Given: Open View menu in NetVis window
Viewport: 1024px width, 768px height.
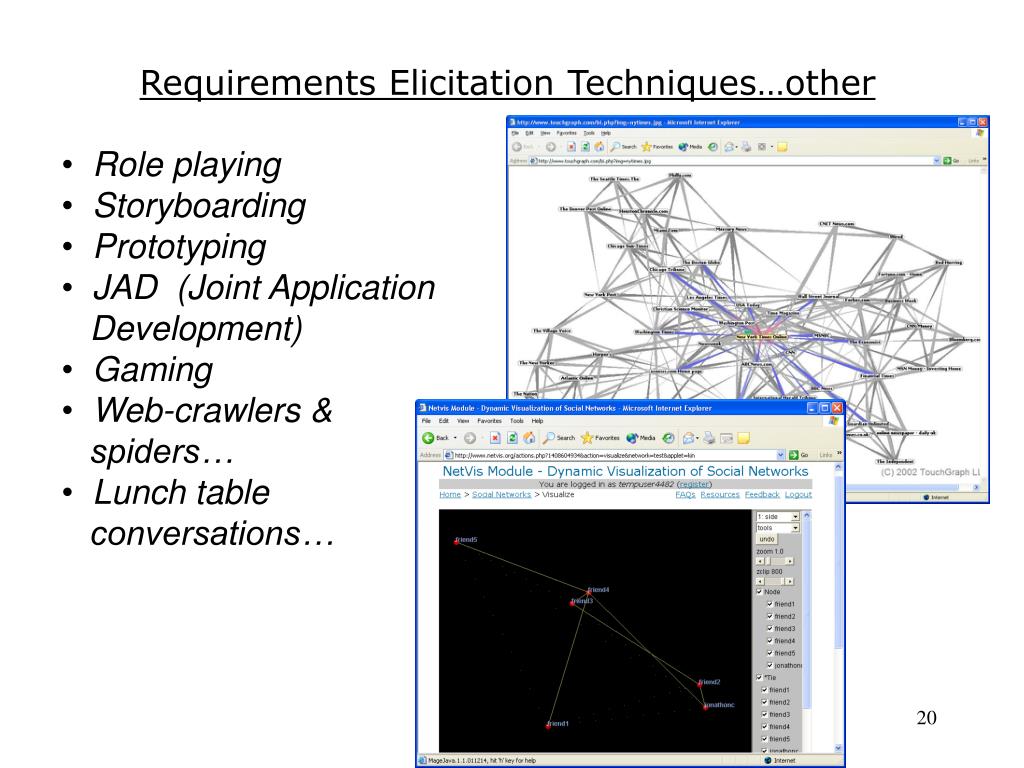Looking at the screenshot, I should coord(463,421).
